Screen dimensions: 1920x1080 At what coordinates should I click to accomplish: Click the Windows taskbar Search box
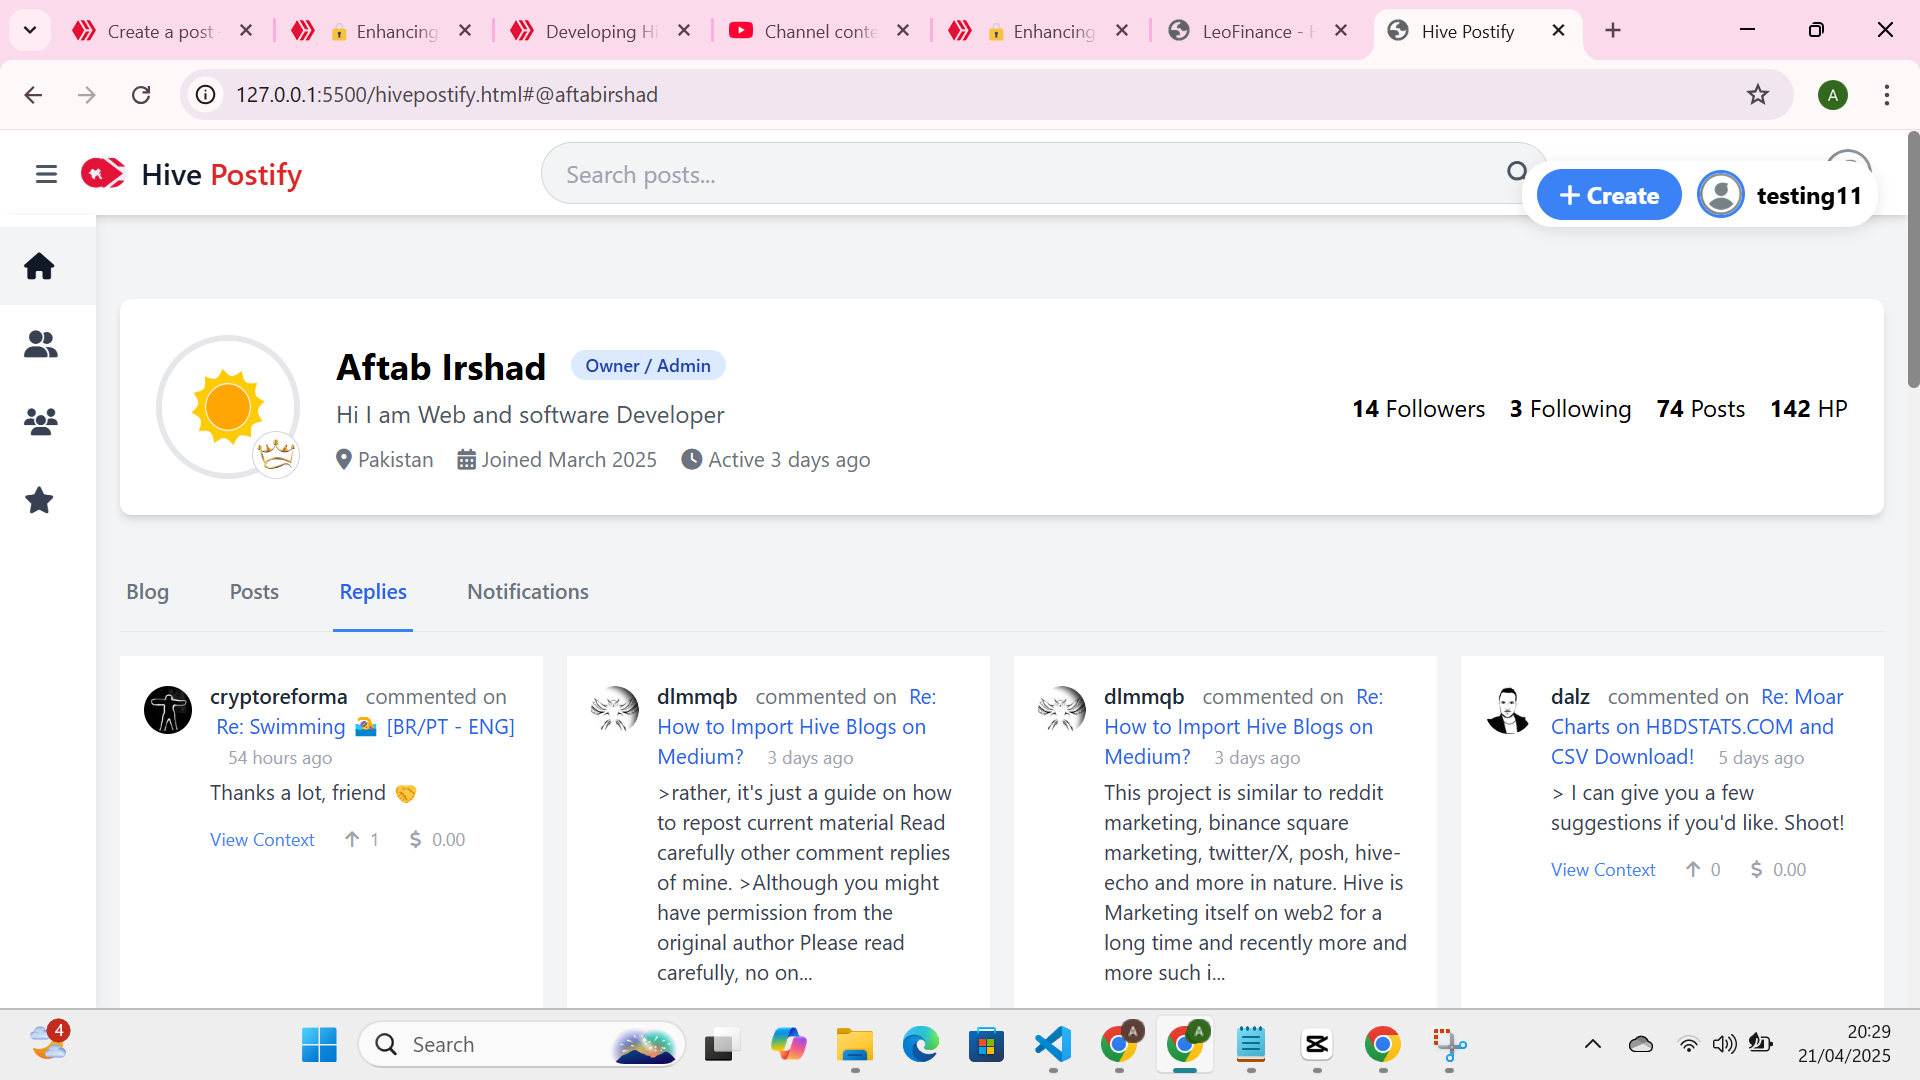pyautogui.click(x=521, y=1045)
